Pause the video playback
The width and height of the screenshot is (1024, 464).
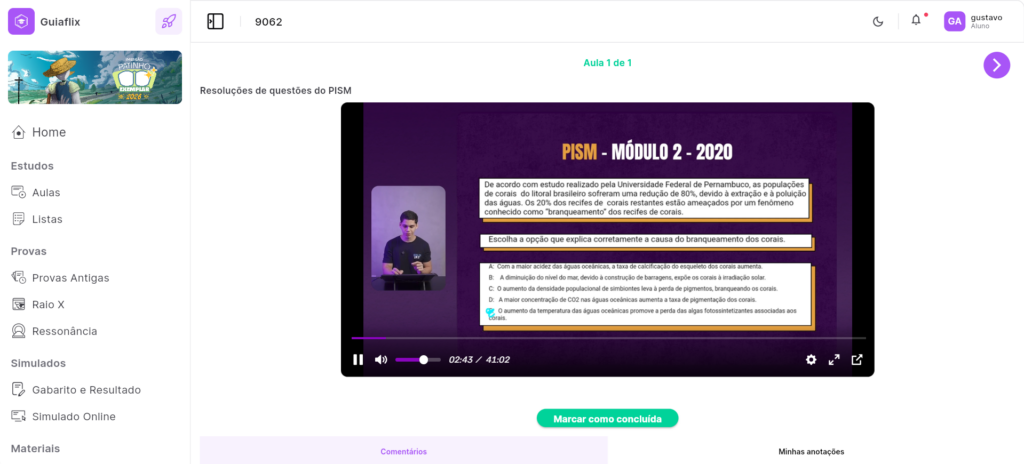(x=358, y=360)
